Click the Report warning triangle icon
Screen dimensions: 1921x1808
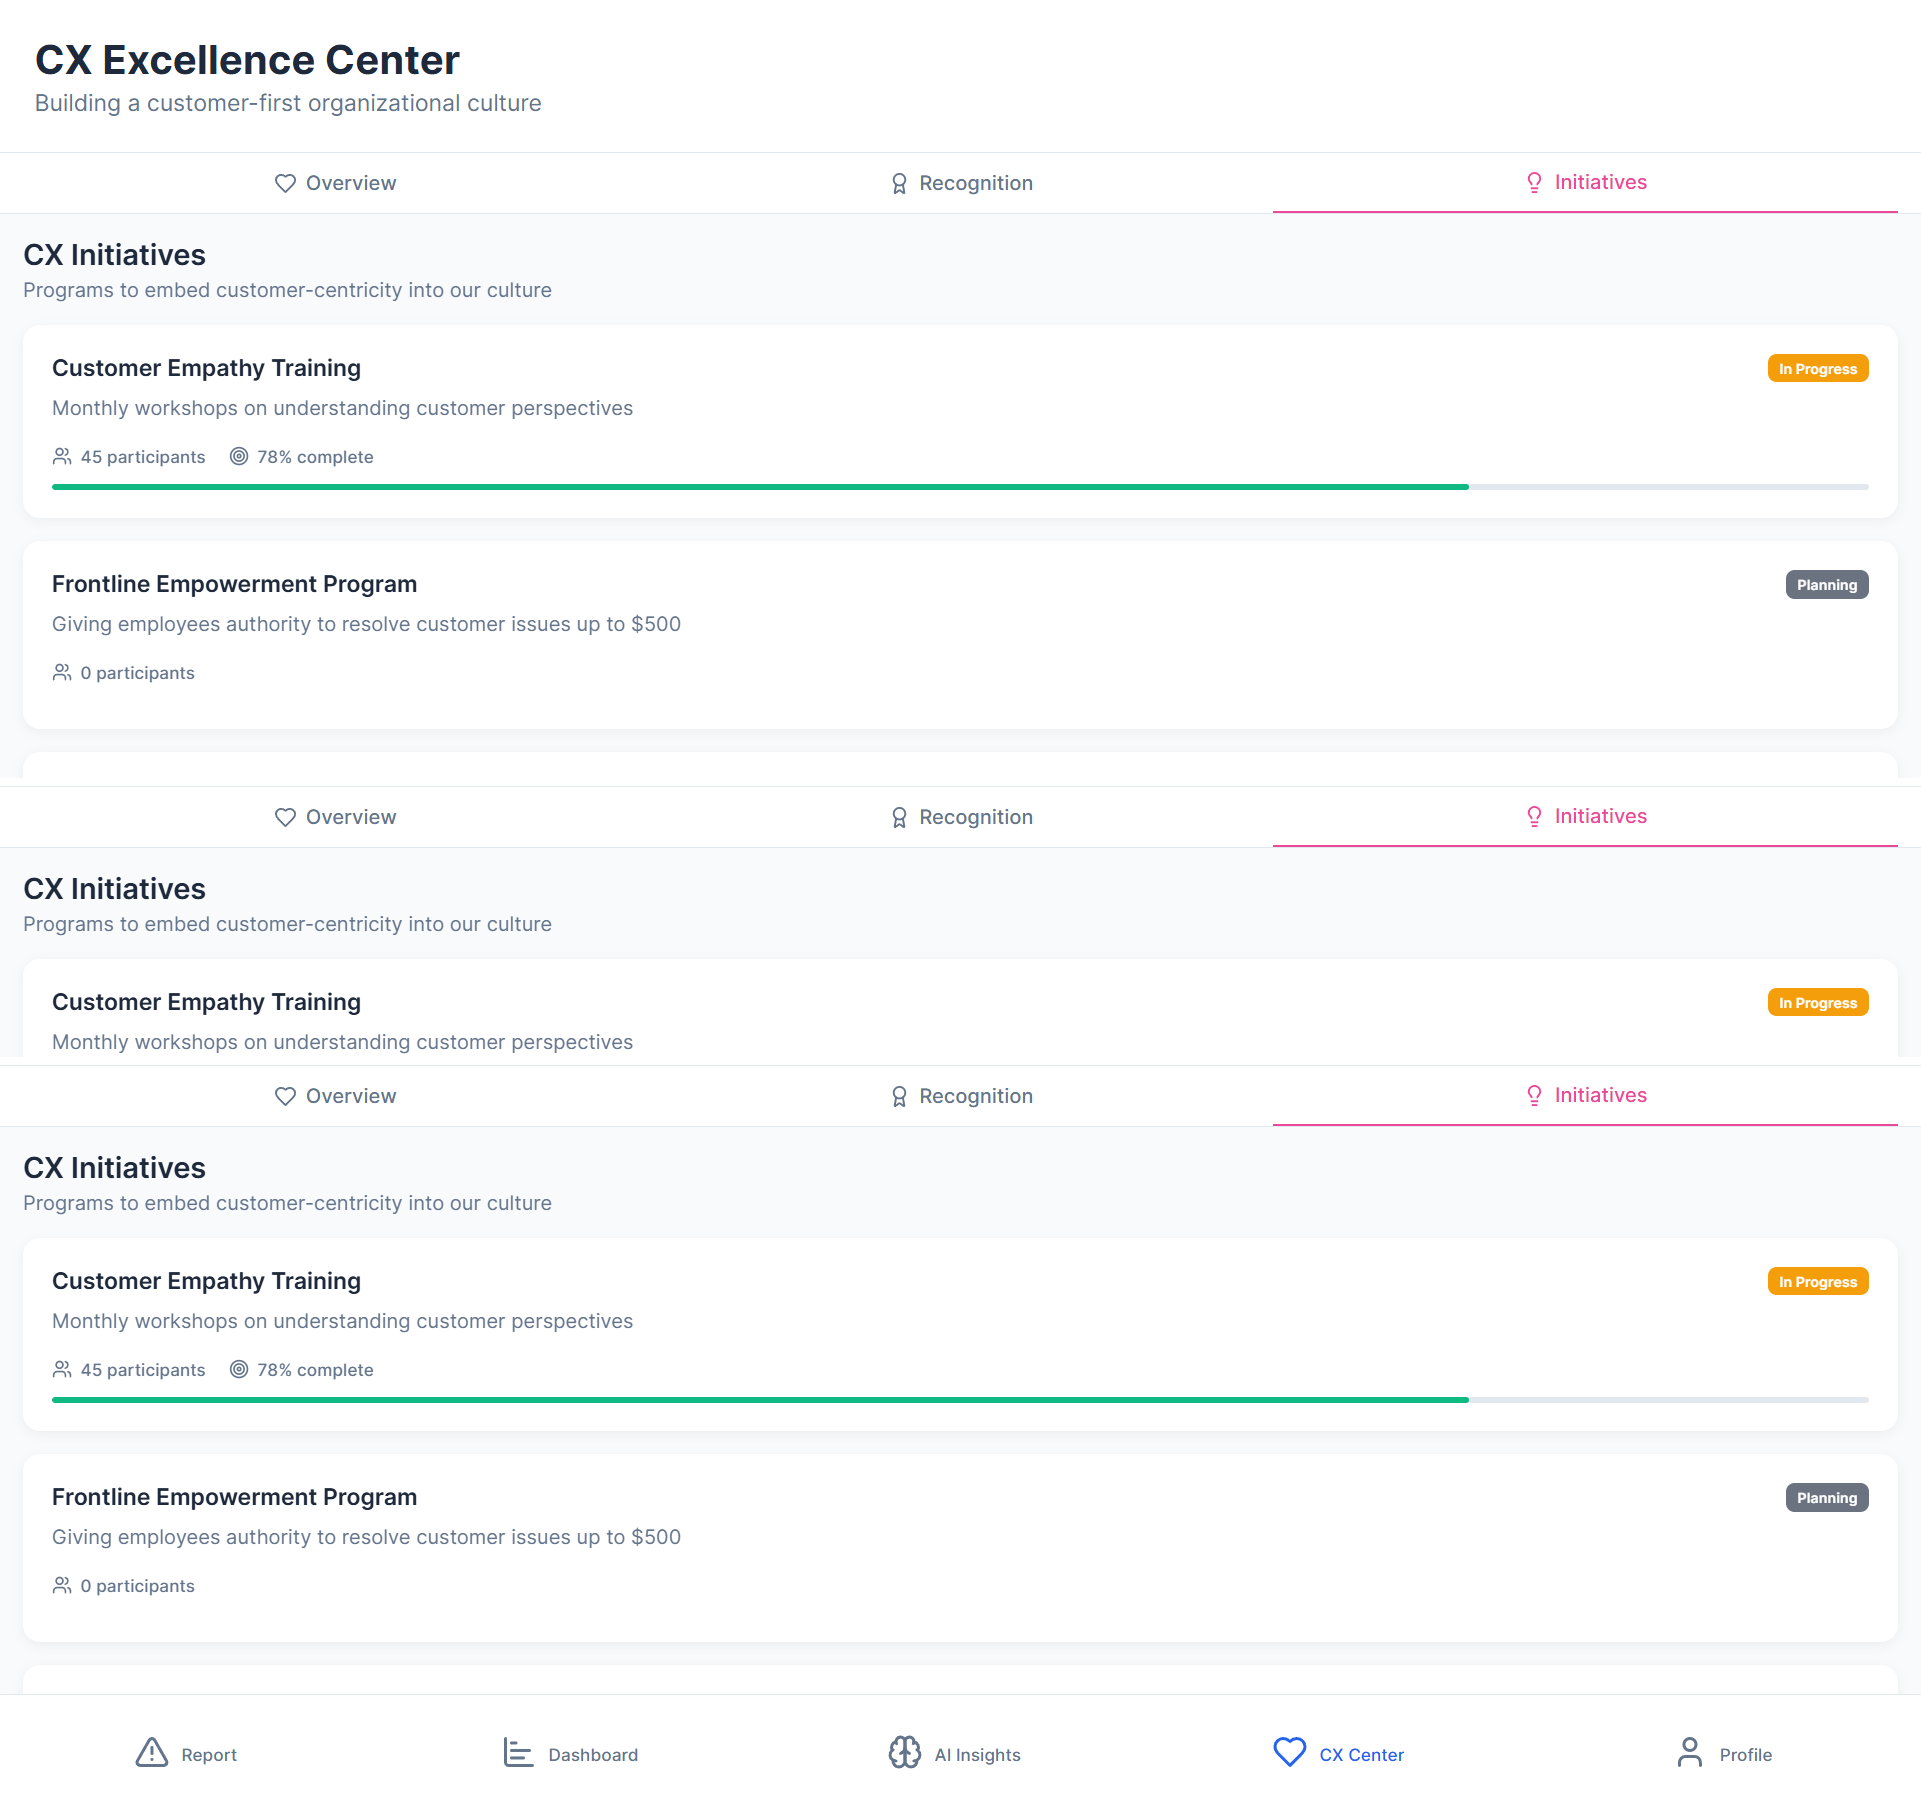point(151,1753)
